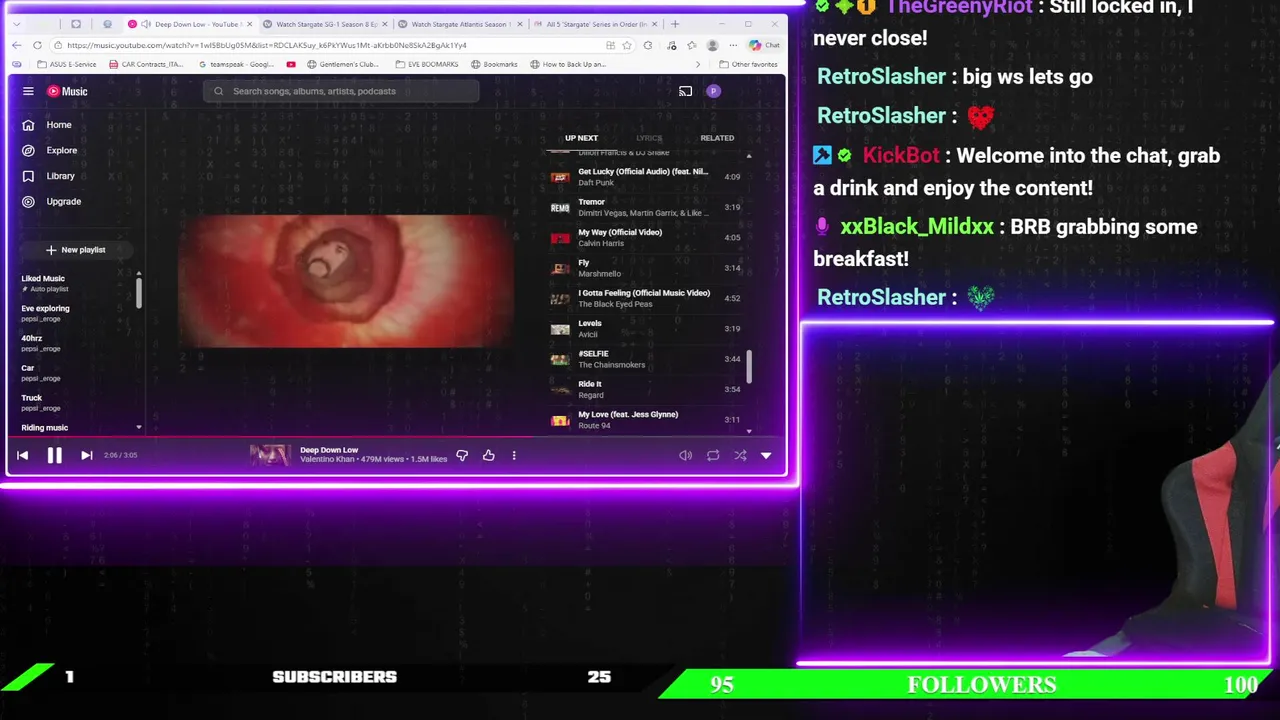Open the purple profile avatar menu
Image resolution: width=1280 pixels, height=720 pixels.
[713, 91]
